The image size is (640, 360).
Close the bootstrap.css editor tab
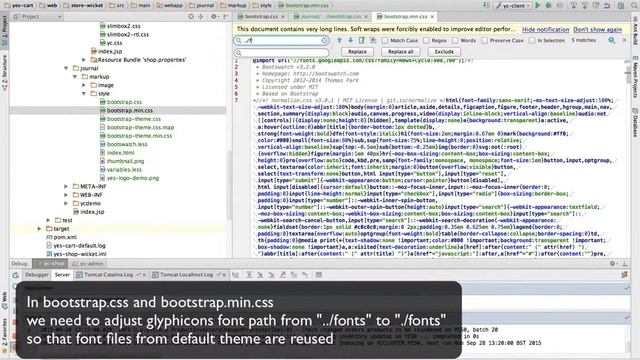click(282, 17)
